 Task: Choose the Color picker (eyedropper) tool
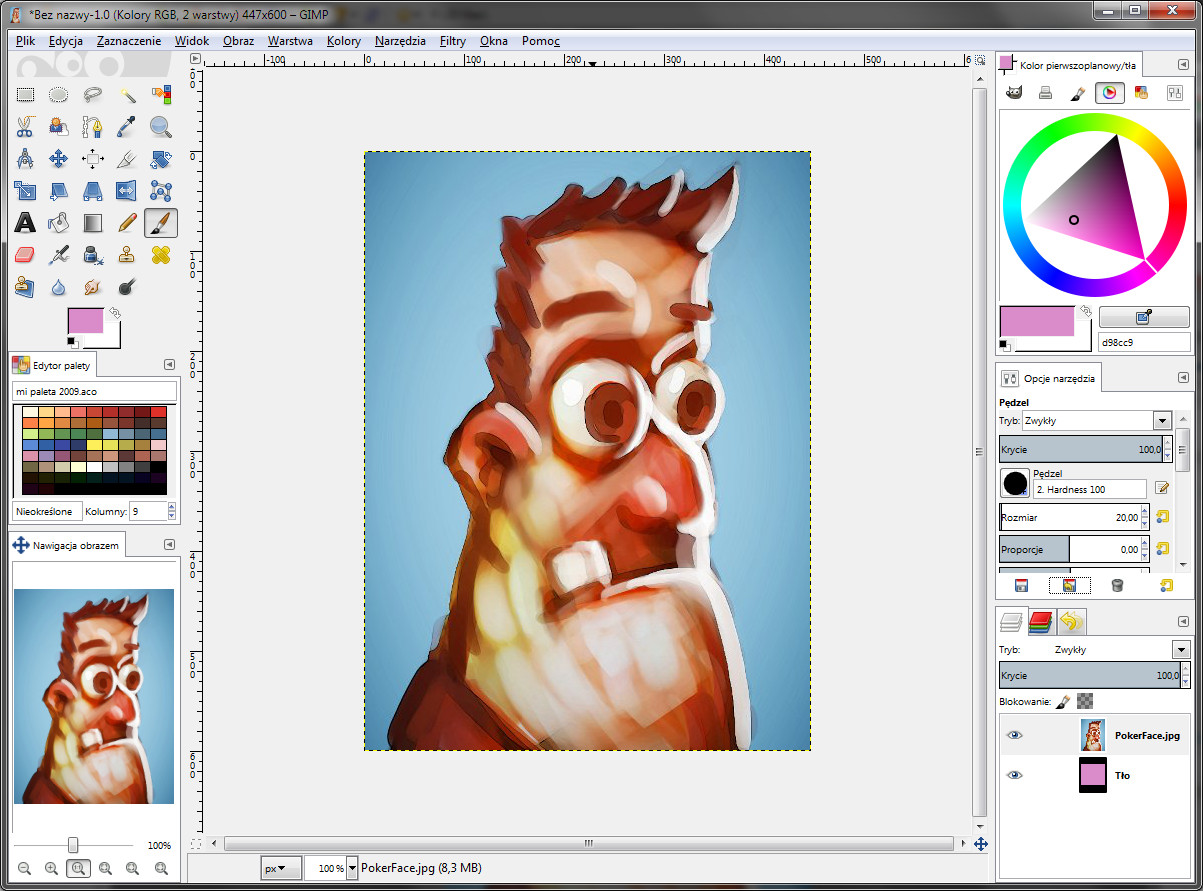point(124,126)
